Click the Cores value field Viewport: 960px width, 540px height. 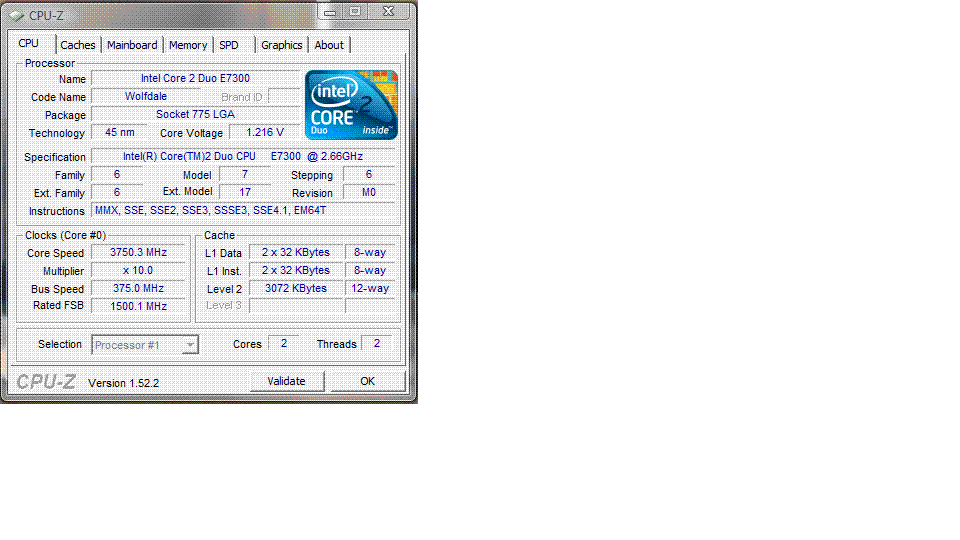click(x=283, y=343)
